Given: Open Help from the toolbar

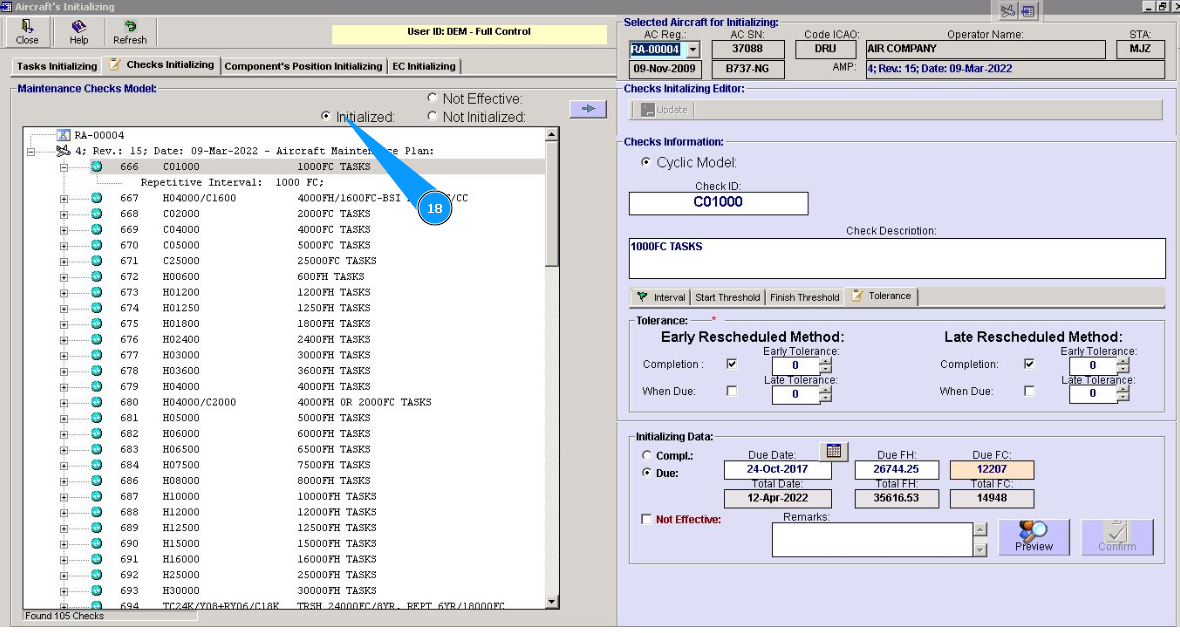Looking at the screenshot, I should [79, 32].
